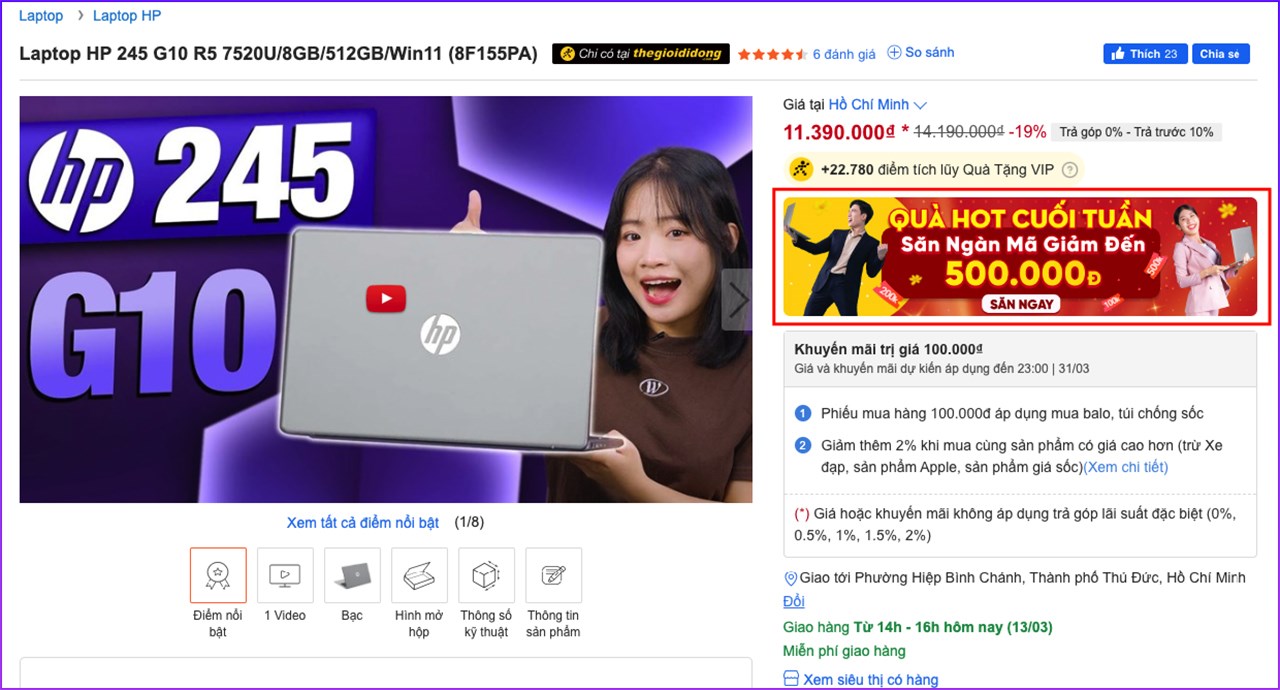Open the 6 đánh giá reviews link
This screenshot has height=690, width=1280.
844,54
